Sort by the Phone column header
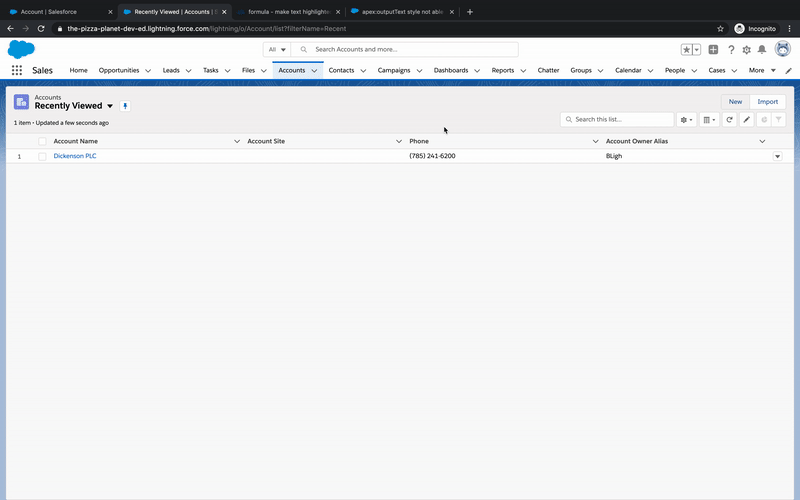The image size is (800, 500). tap(419, 141)
